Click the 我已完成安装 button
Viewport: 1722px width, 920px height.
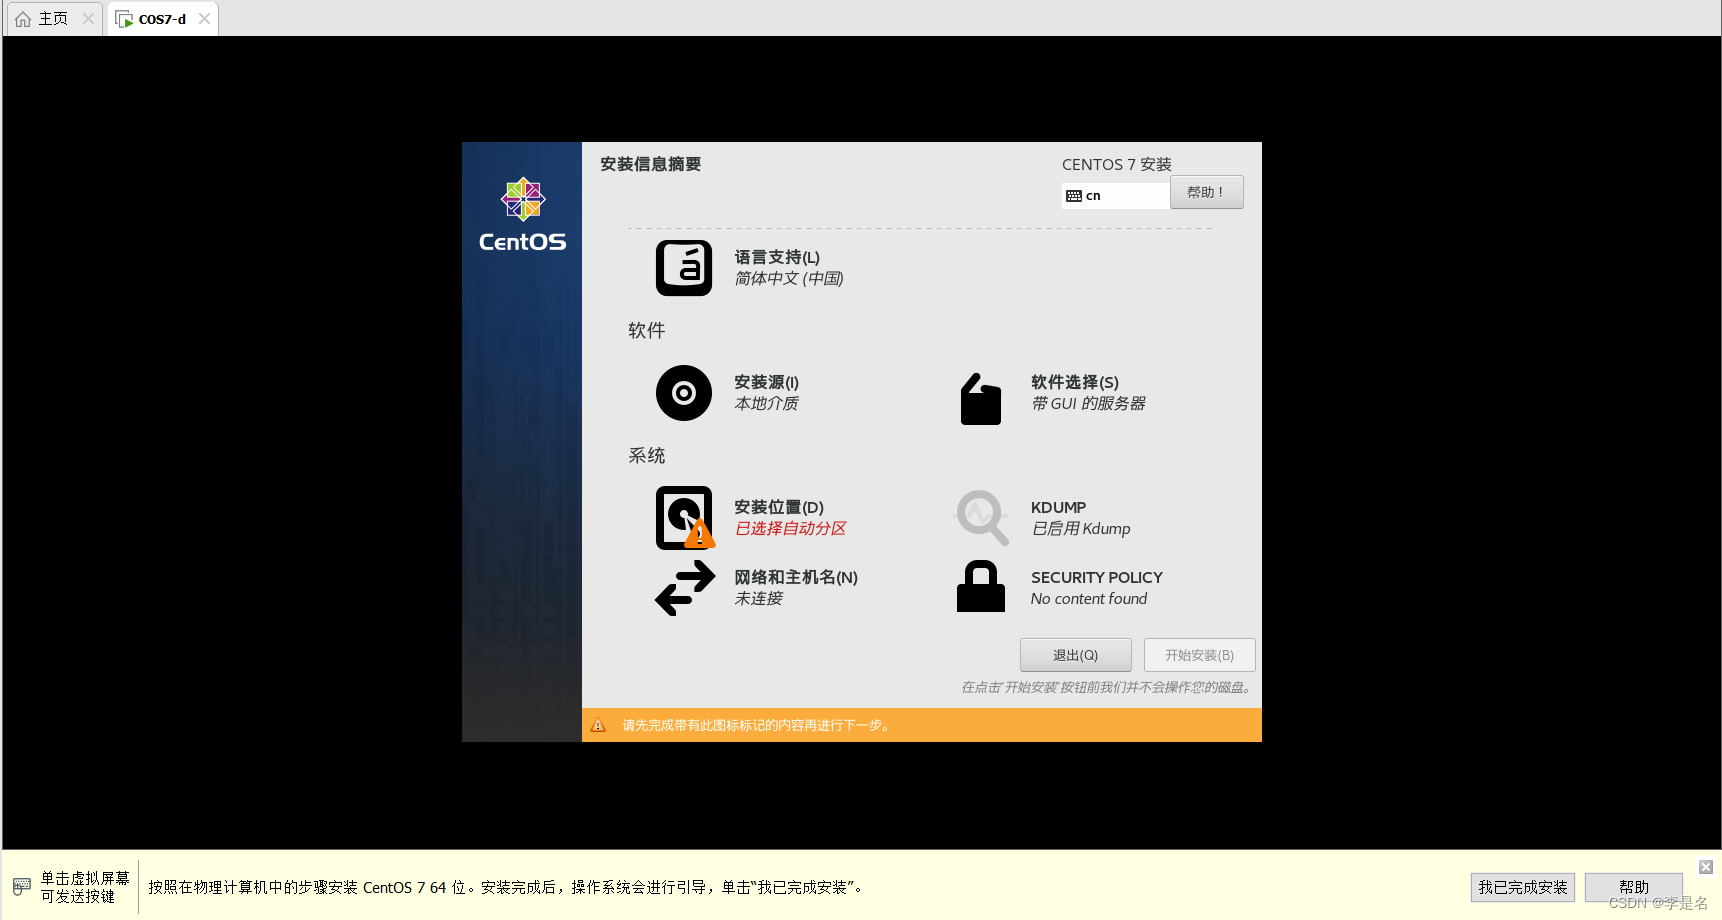click(x=1523, y=887)
